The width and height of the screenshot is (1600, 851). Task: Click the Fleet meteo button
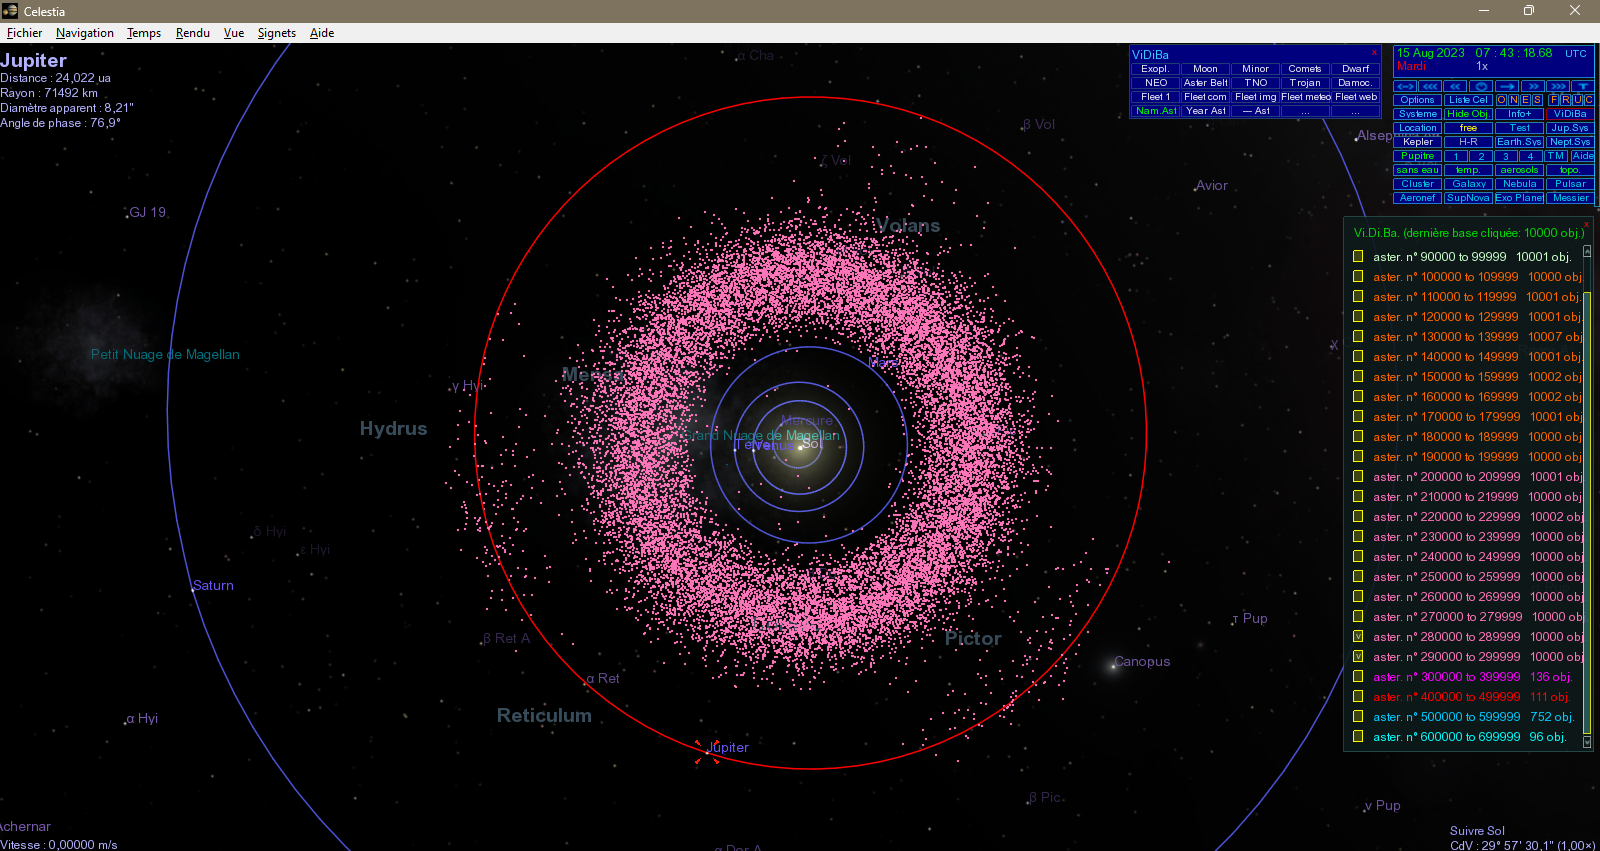(1305, 97)
